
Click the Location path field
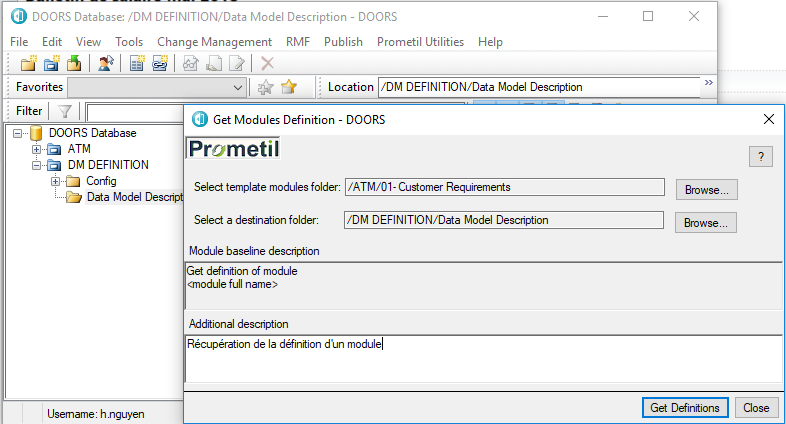pos(539,87)
